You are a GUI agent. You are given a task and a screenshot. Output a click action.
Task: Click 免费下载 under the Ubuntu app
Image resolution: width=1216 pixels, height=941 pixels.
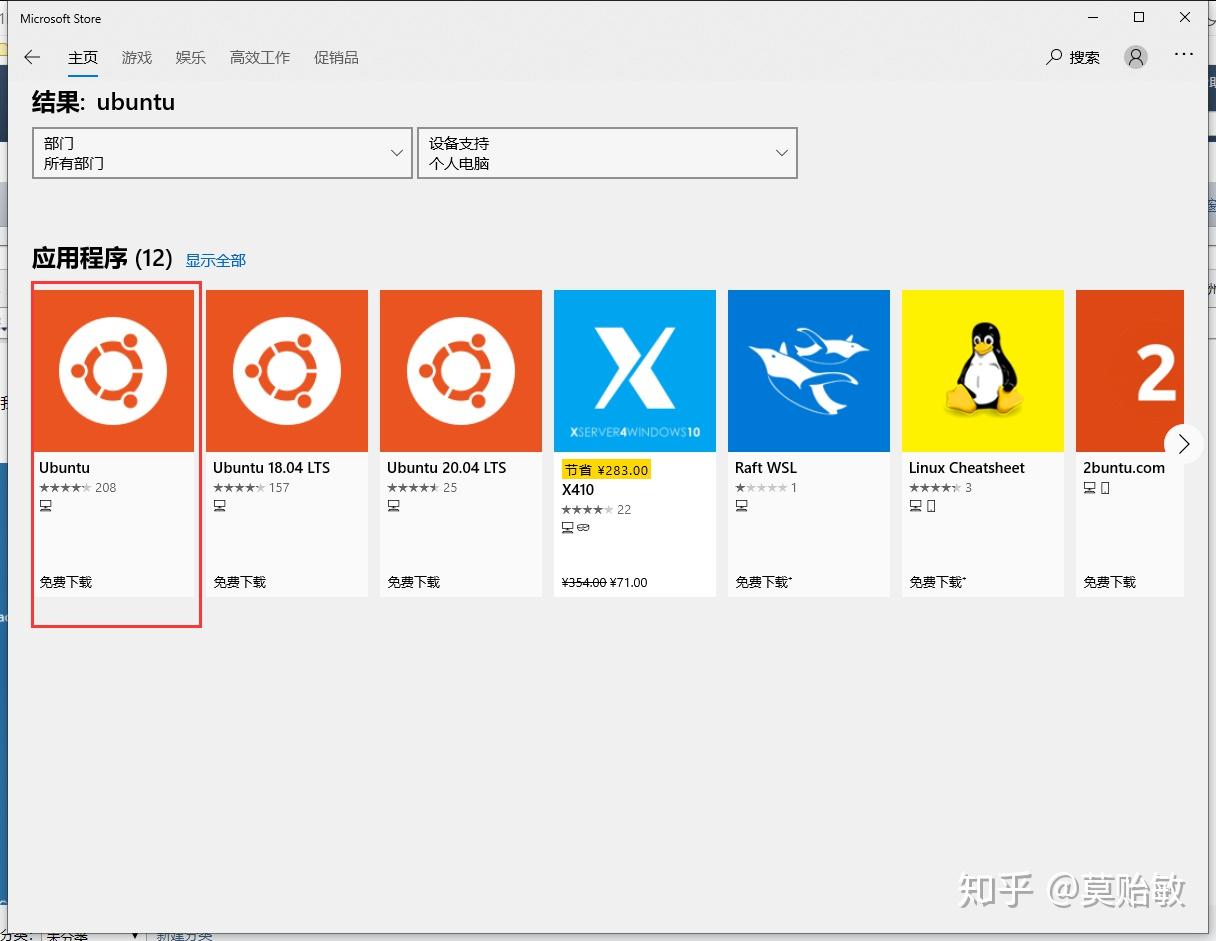pos(66,582)
